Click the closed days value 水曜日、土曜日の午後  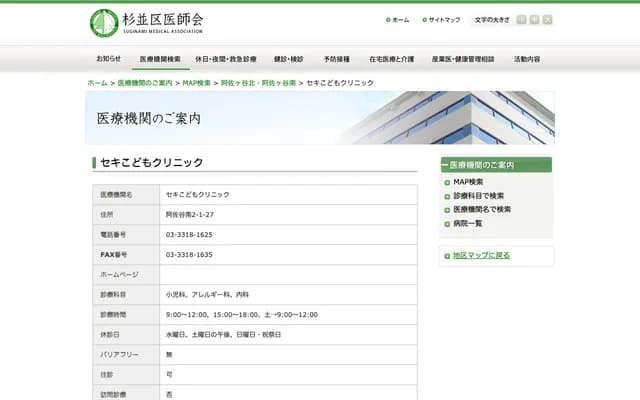coord(223,335)
